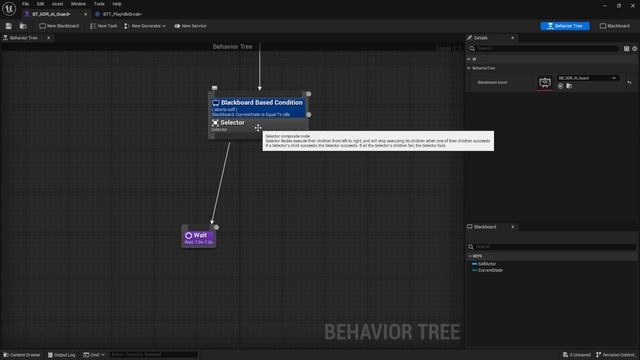The height and width of the screenshot is (360, 640).
Task: Switch to Blackboard mode button
Action: point(615,26)
